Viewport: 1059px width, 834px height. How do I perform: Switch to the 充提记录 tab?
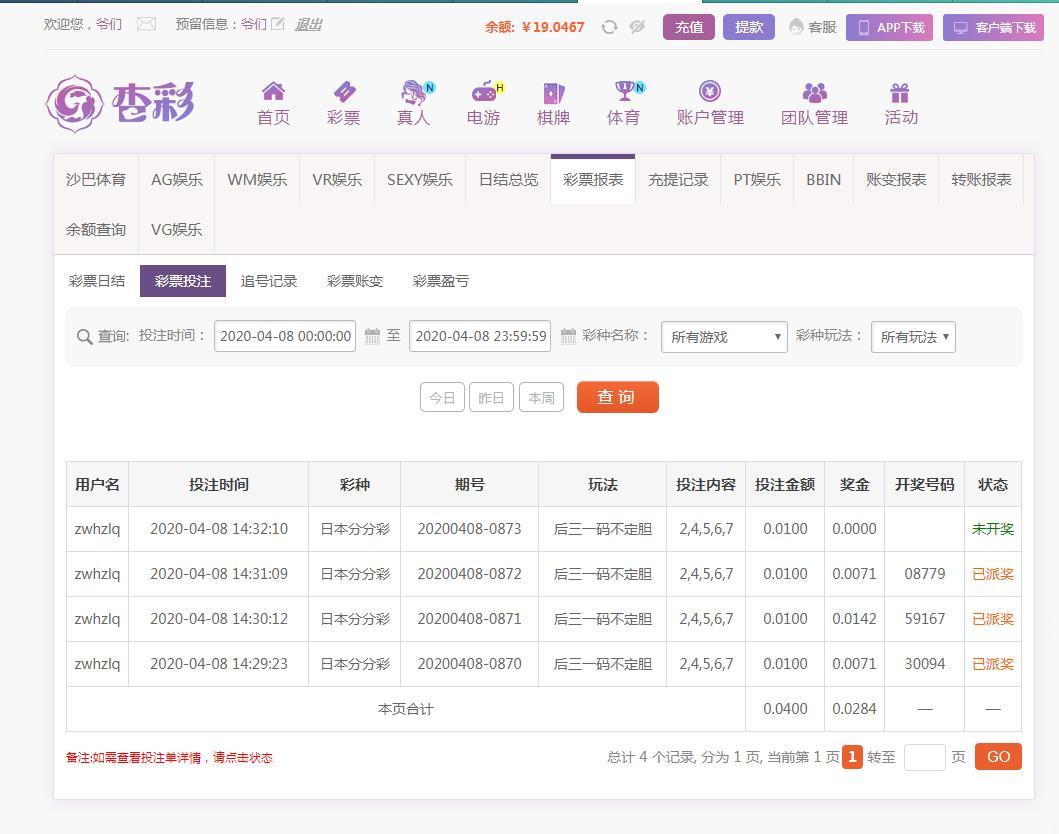pyautogui.click(x=678, y=180)
